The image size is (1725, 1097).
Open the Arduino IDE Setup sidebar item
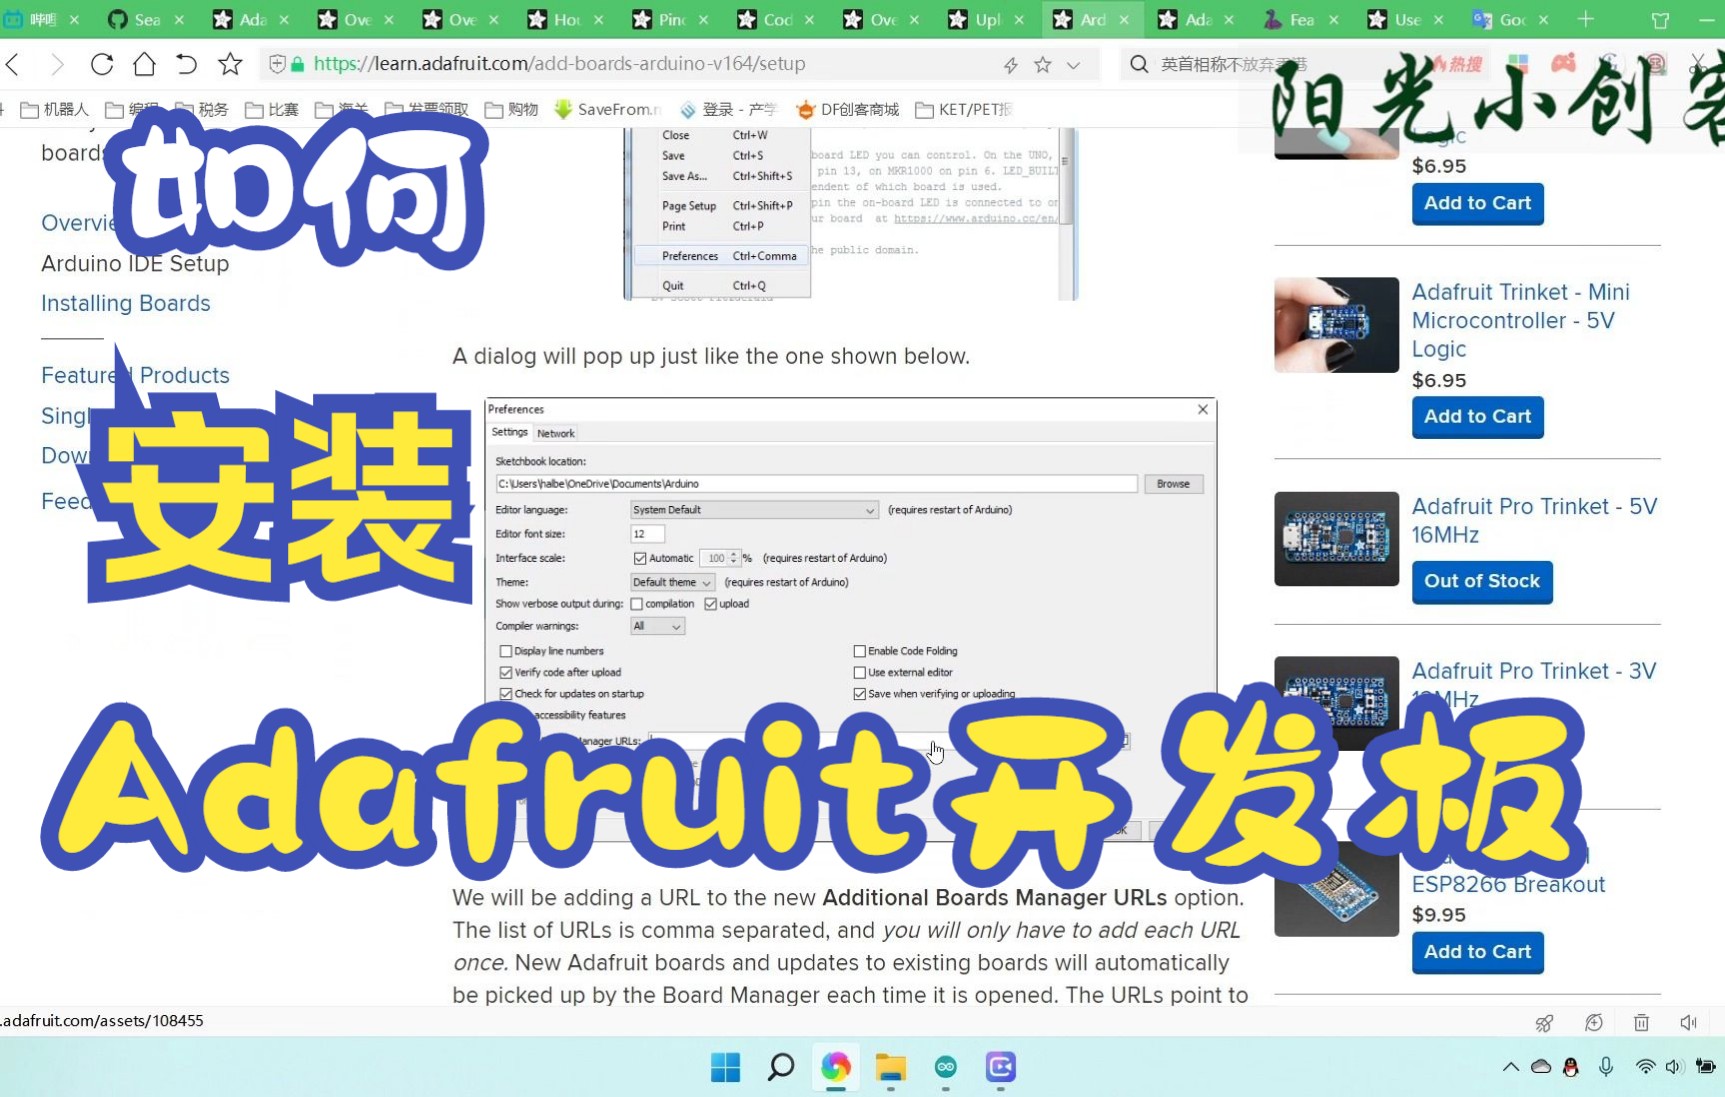(135, 263)
